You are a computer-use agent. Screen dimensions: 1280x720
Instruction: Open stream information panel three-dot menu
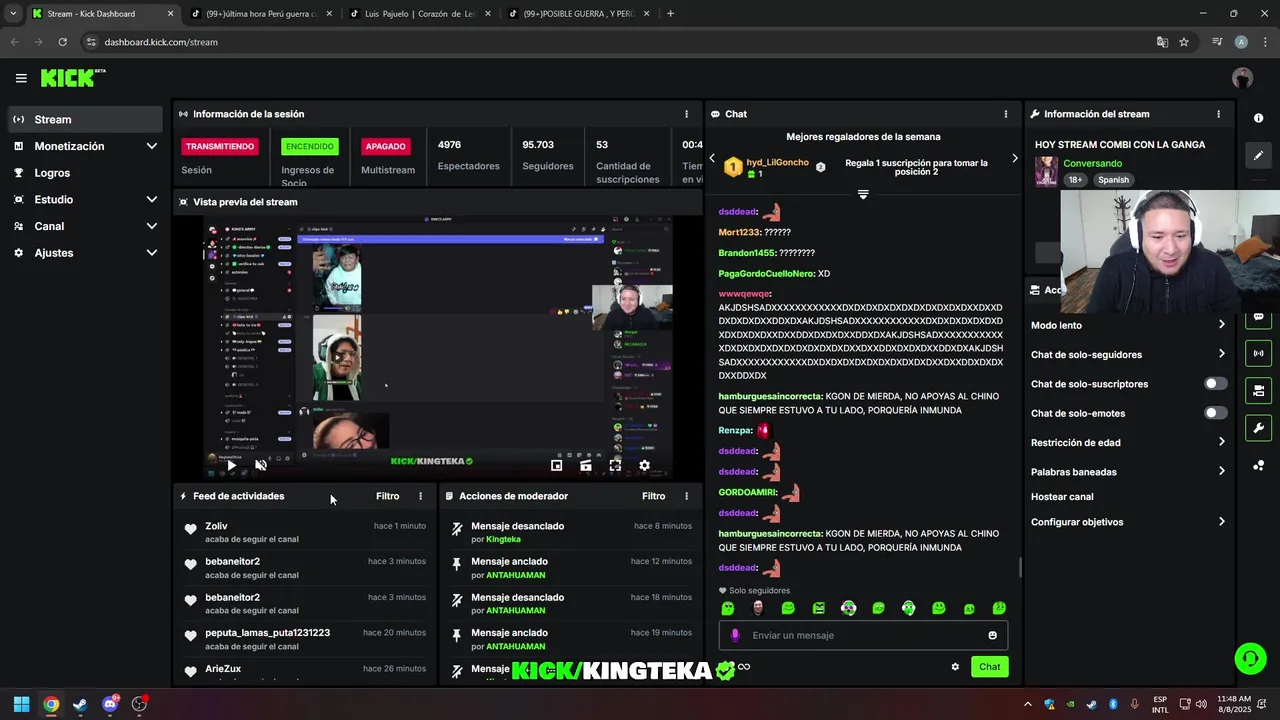tap(1218, 114)
